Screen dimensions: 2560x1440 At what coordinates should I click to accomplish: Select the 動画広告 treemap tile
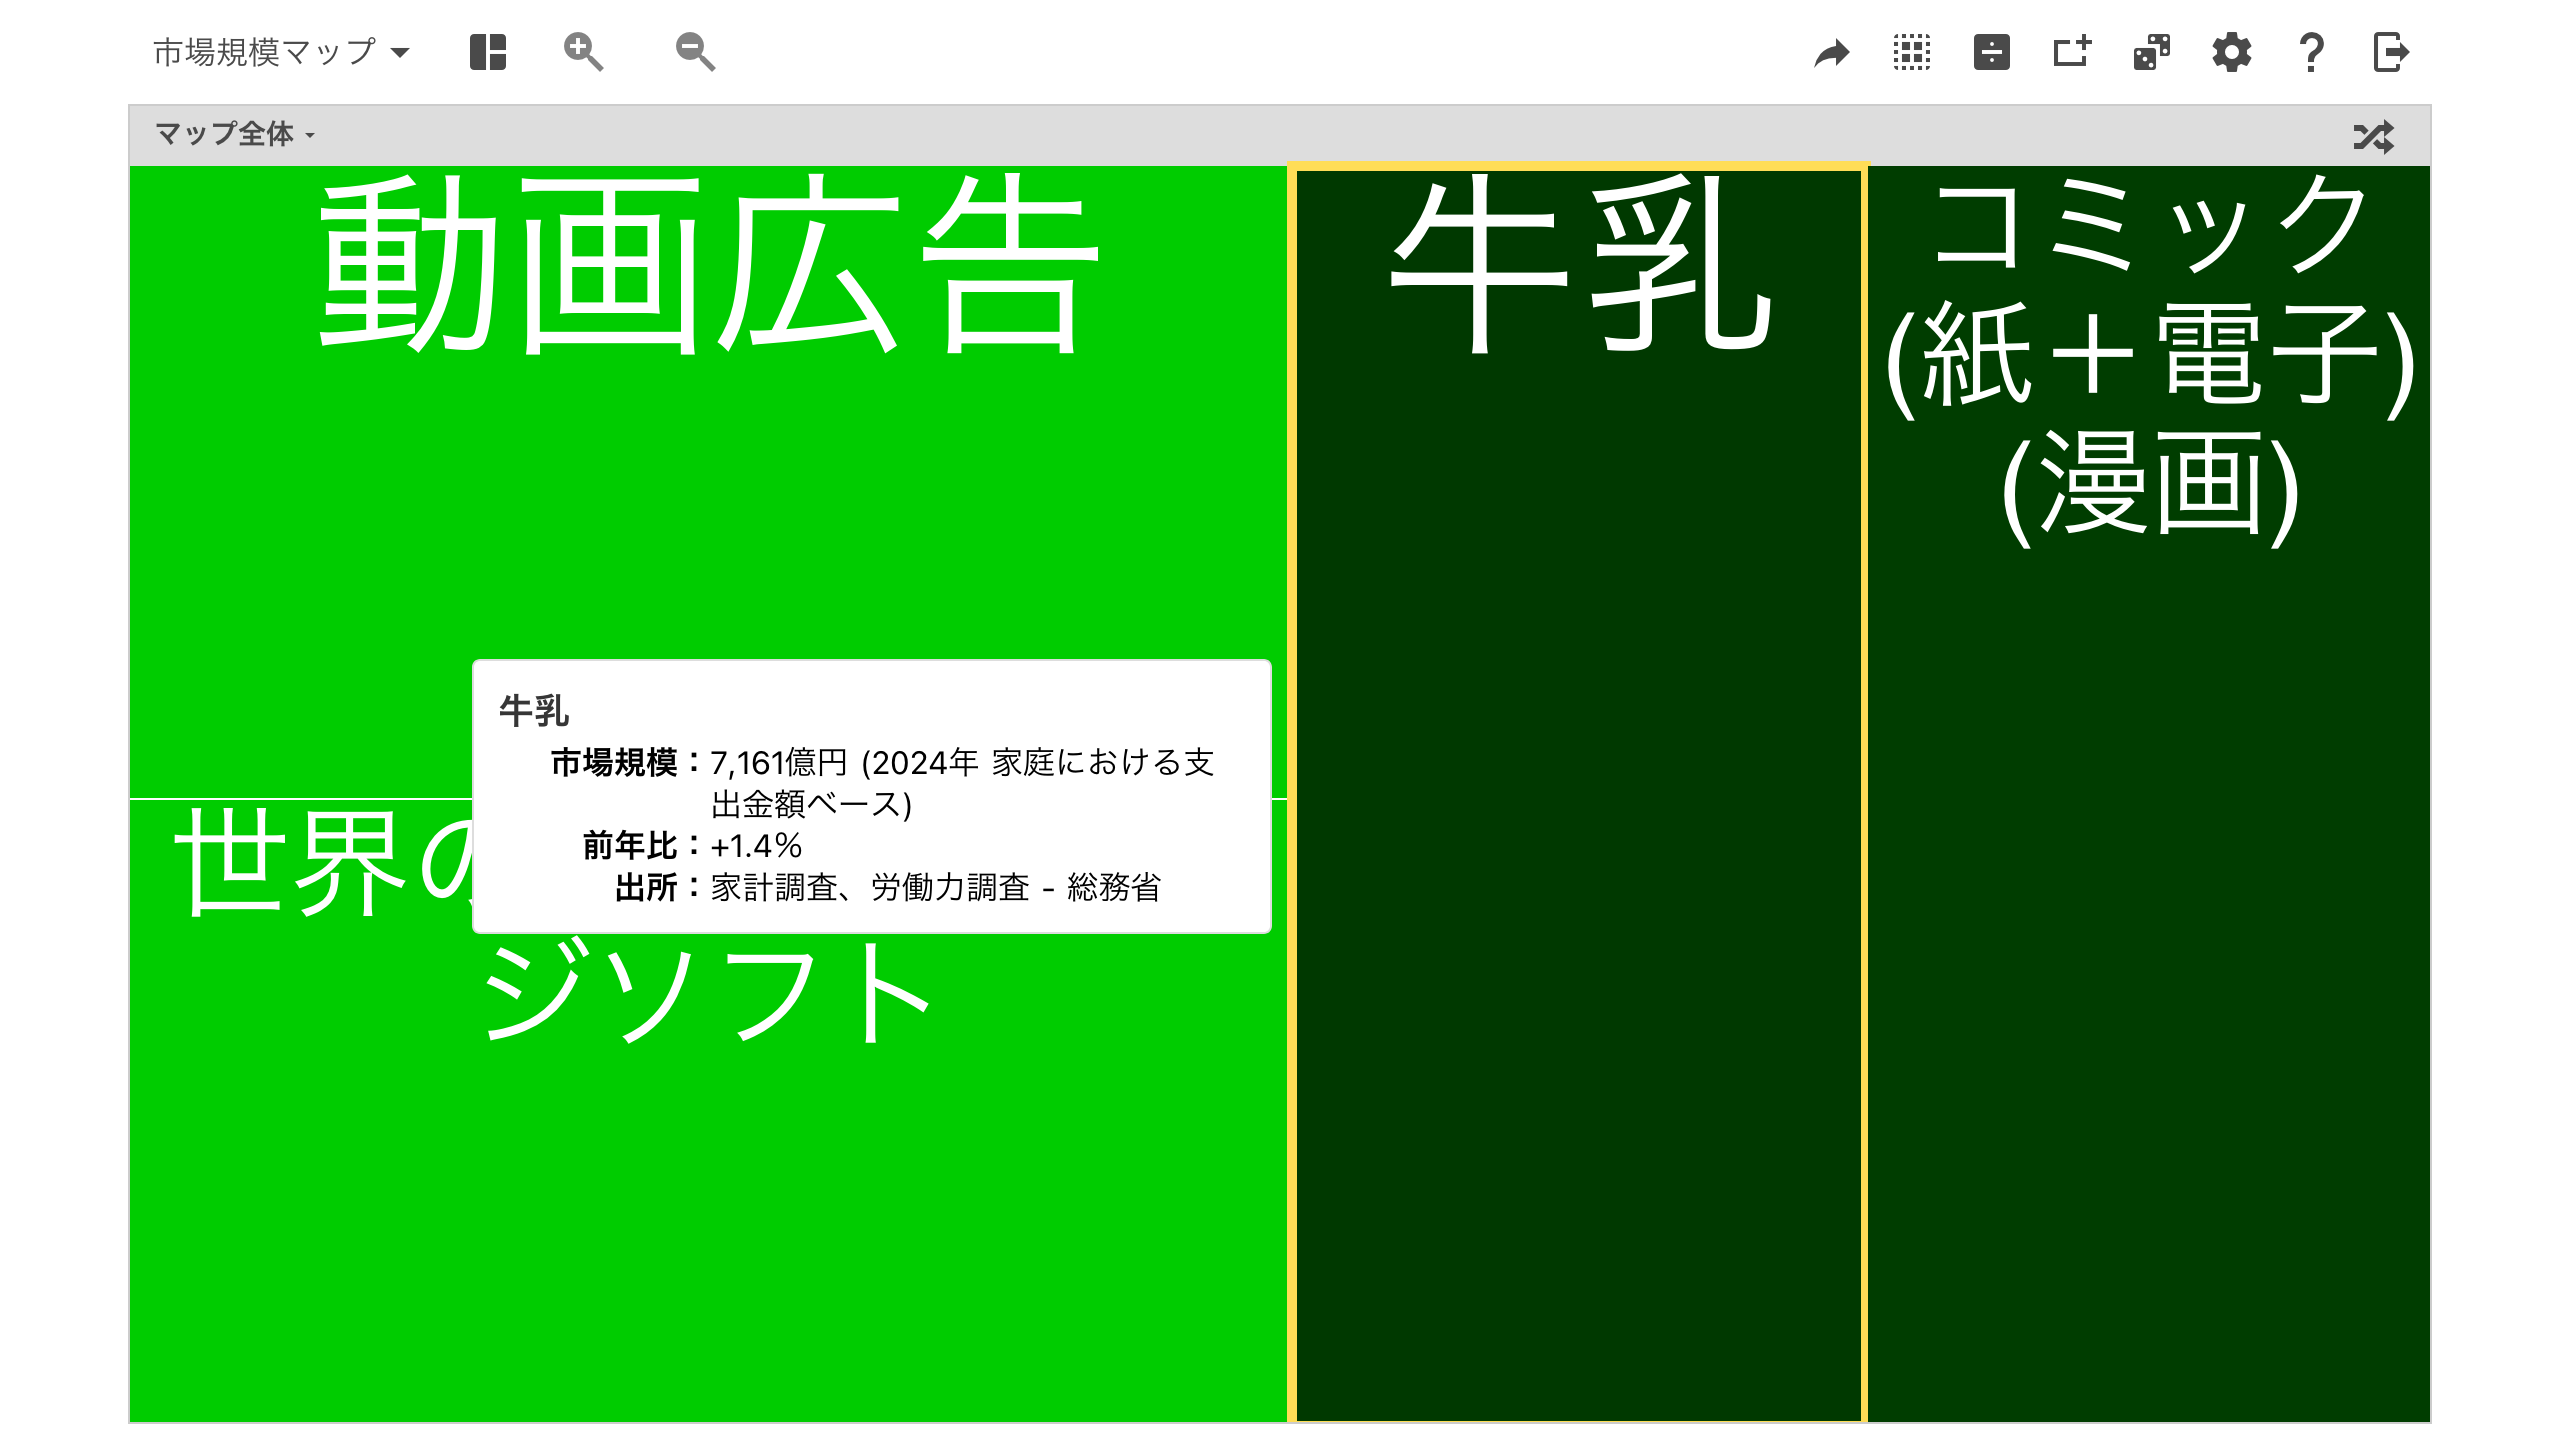(x=708, y=480)
